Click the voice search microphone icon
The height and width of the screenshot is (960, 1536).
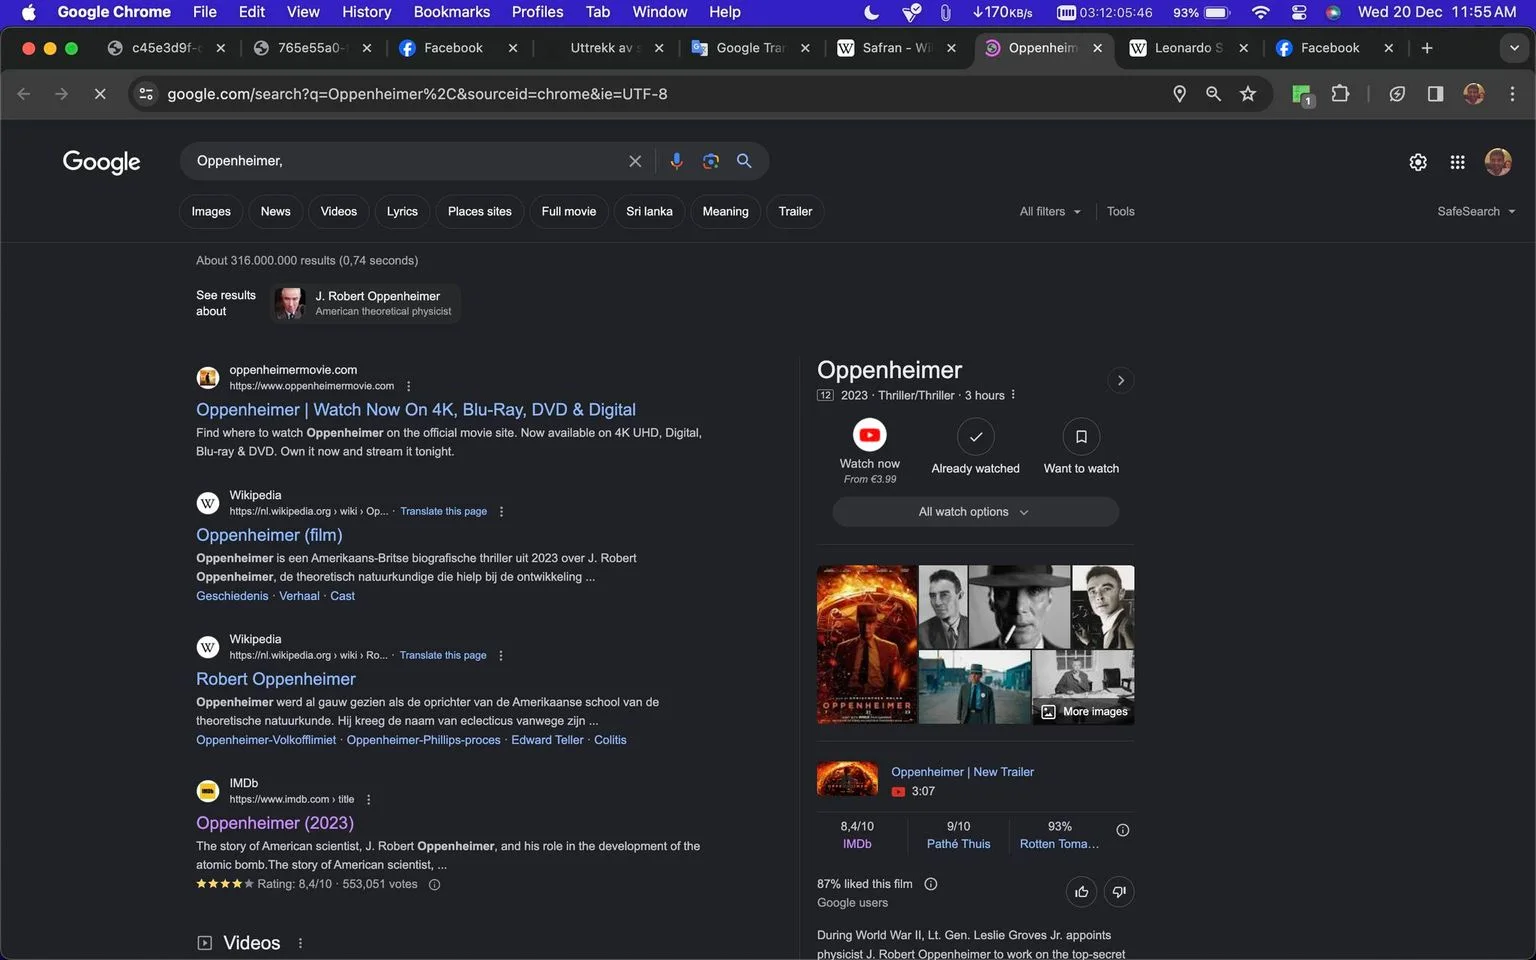[x=677, y=161]
